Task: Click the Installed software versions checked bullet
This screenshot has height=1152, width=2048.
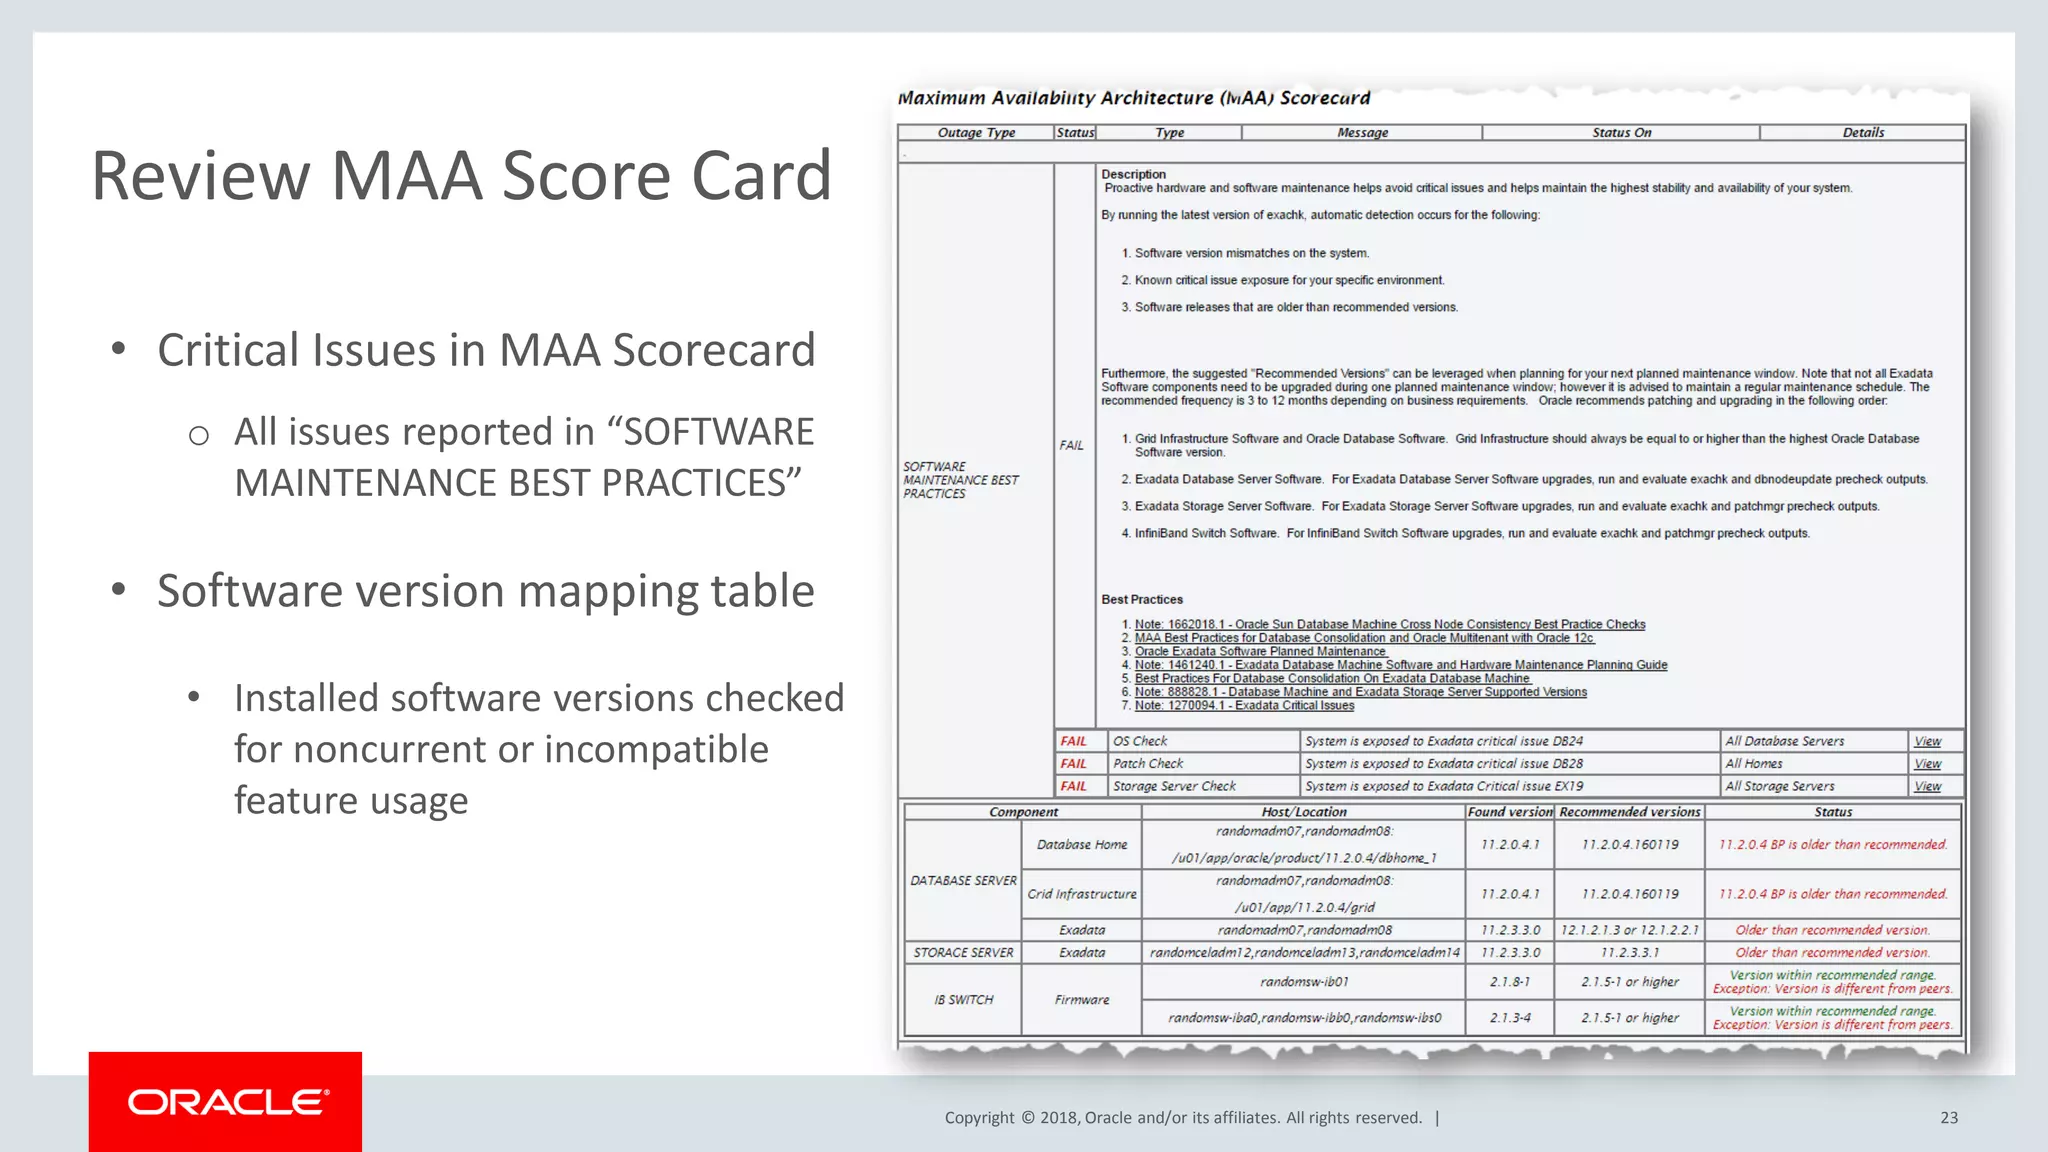Action: (x=539, y=749)
